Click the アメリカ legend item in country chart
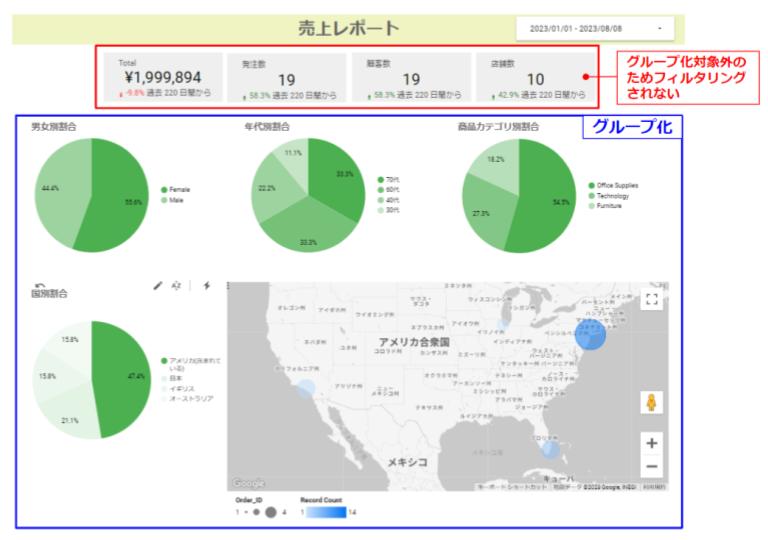This screenshot has width=768, height=540. click(x=191, y=364)
